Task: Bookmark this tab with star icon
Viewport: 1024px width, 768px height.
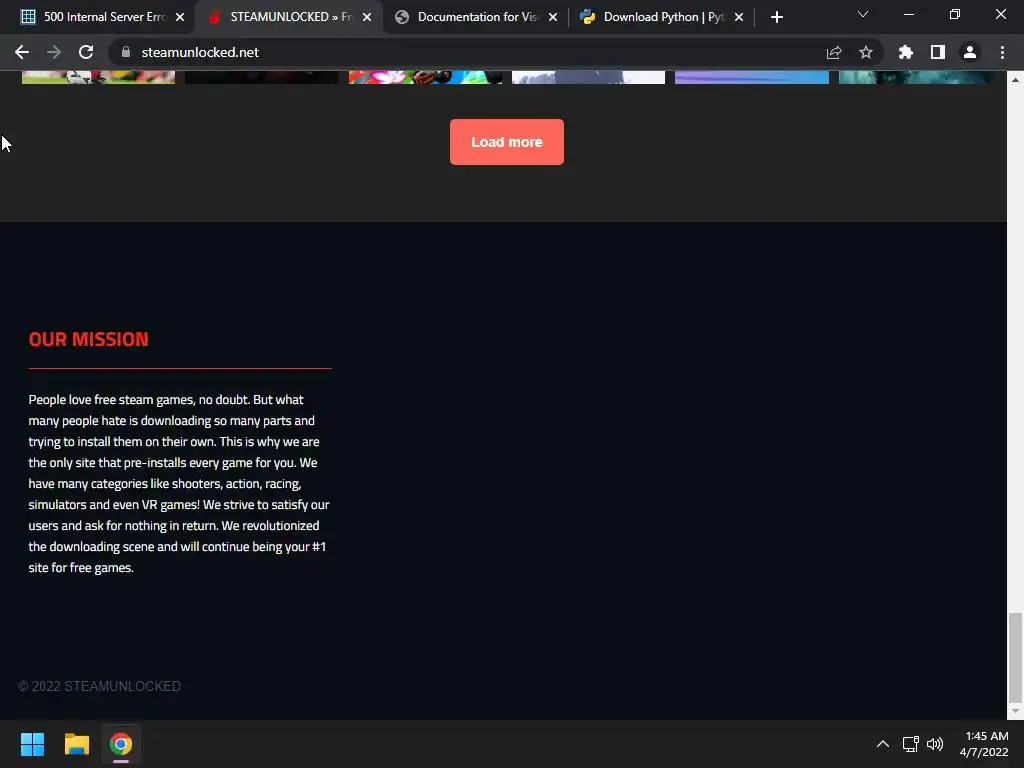Action: click(x=866, y=52)
